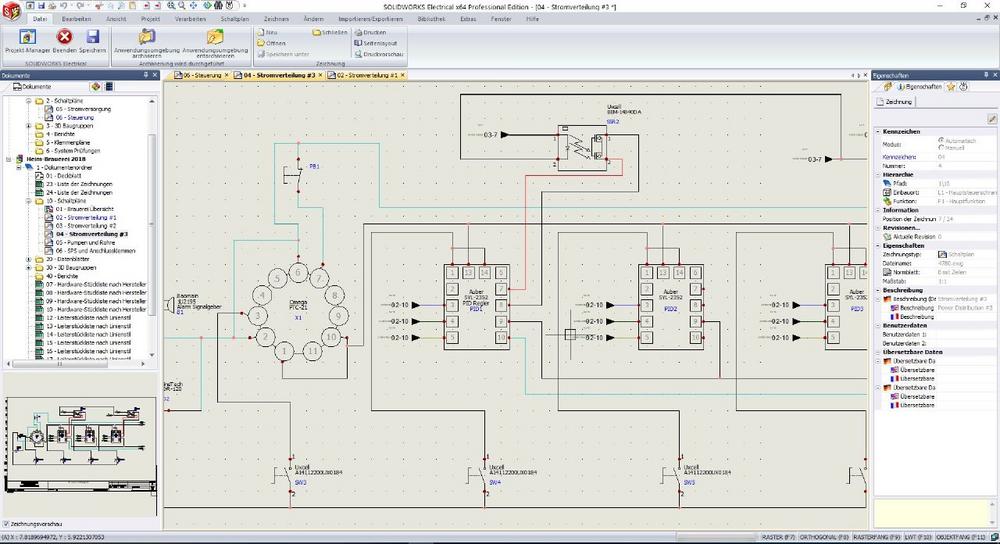Select 23 - Liste der Zeichnungen
Screen dimensions: 1000x544
click(x=78, y=184)
